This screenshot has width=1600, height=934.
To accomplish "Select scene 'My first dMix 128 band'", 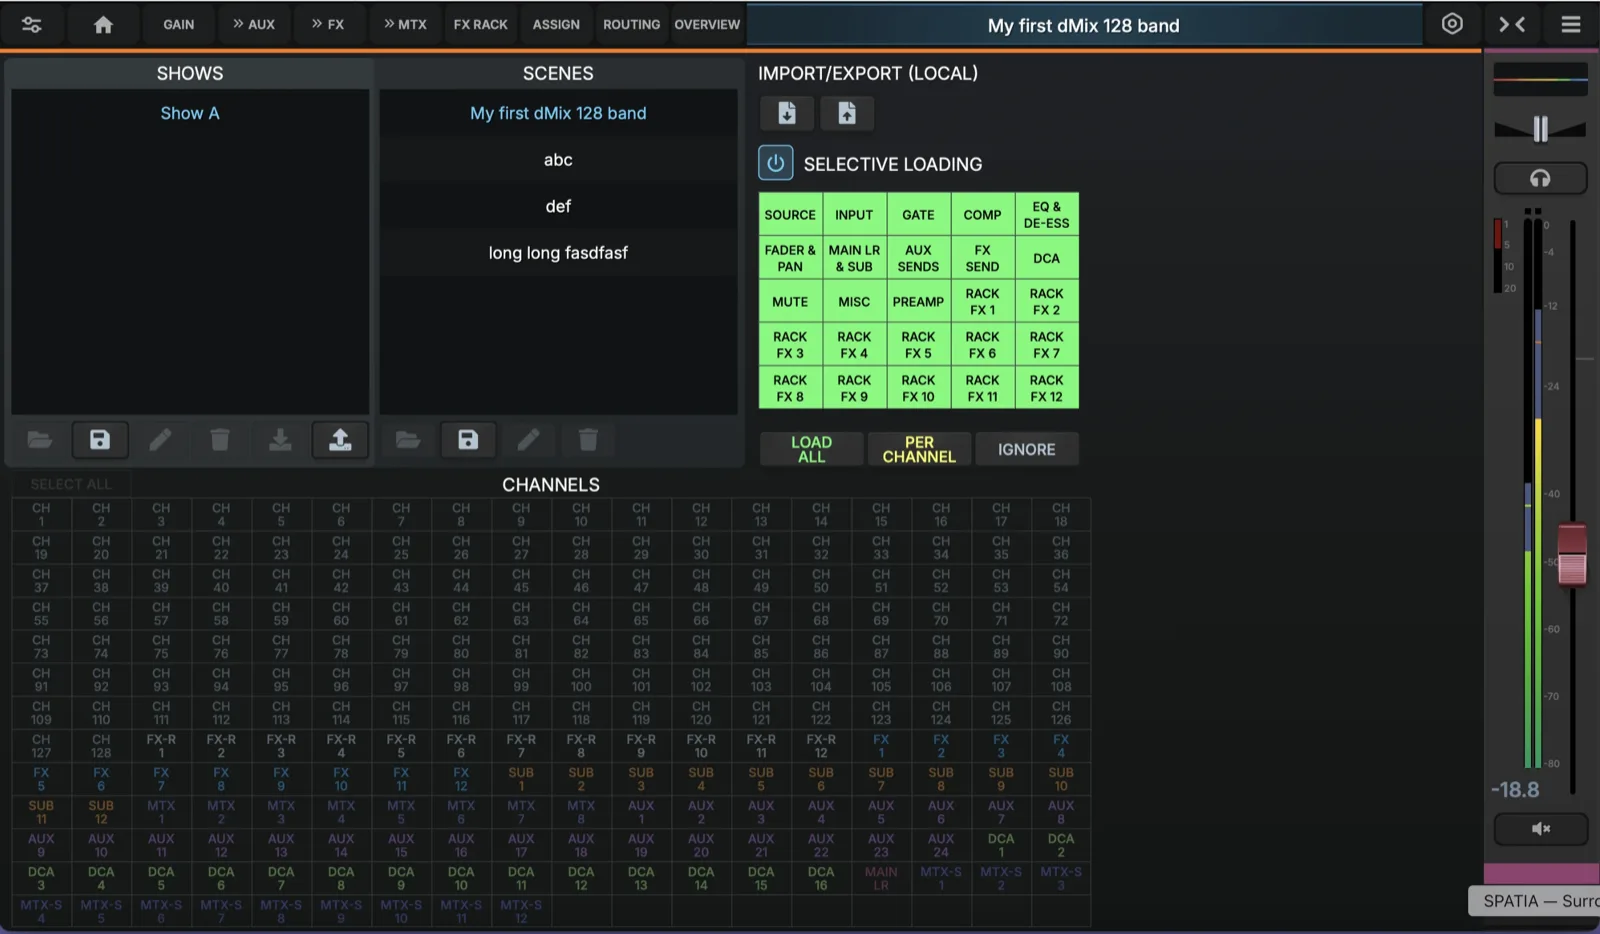I will pyautogui.click(x=558, y=113).
